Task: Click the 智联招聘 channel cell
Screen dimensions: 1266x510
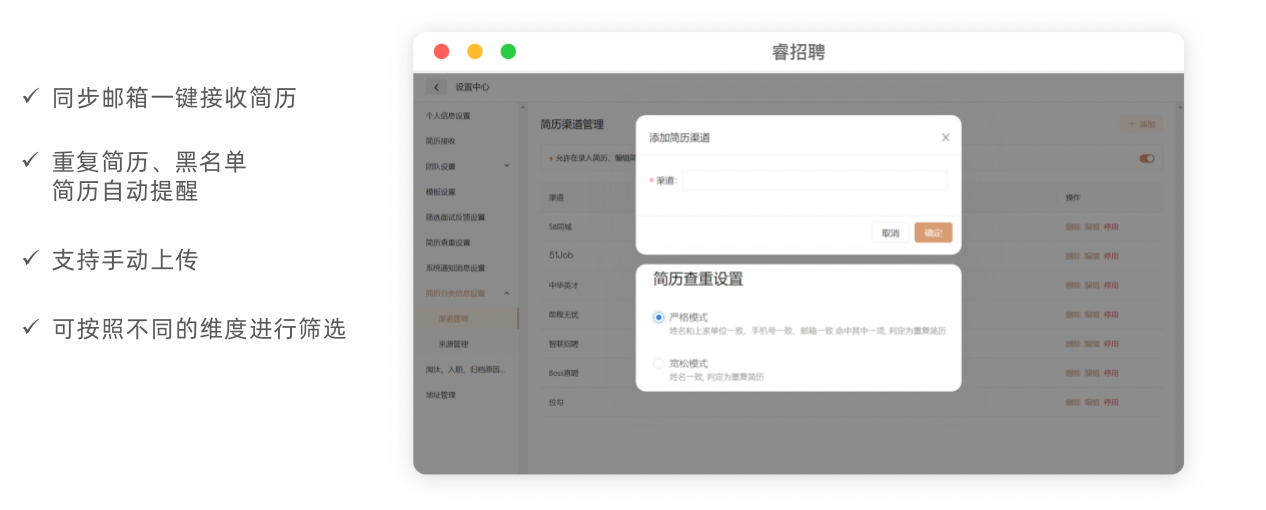Action: click(x=563, y=343)
